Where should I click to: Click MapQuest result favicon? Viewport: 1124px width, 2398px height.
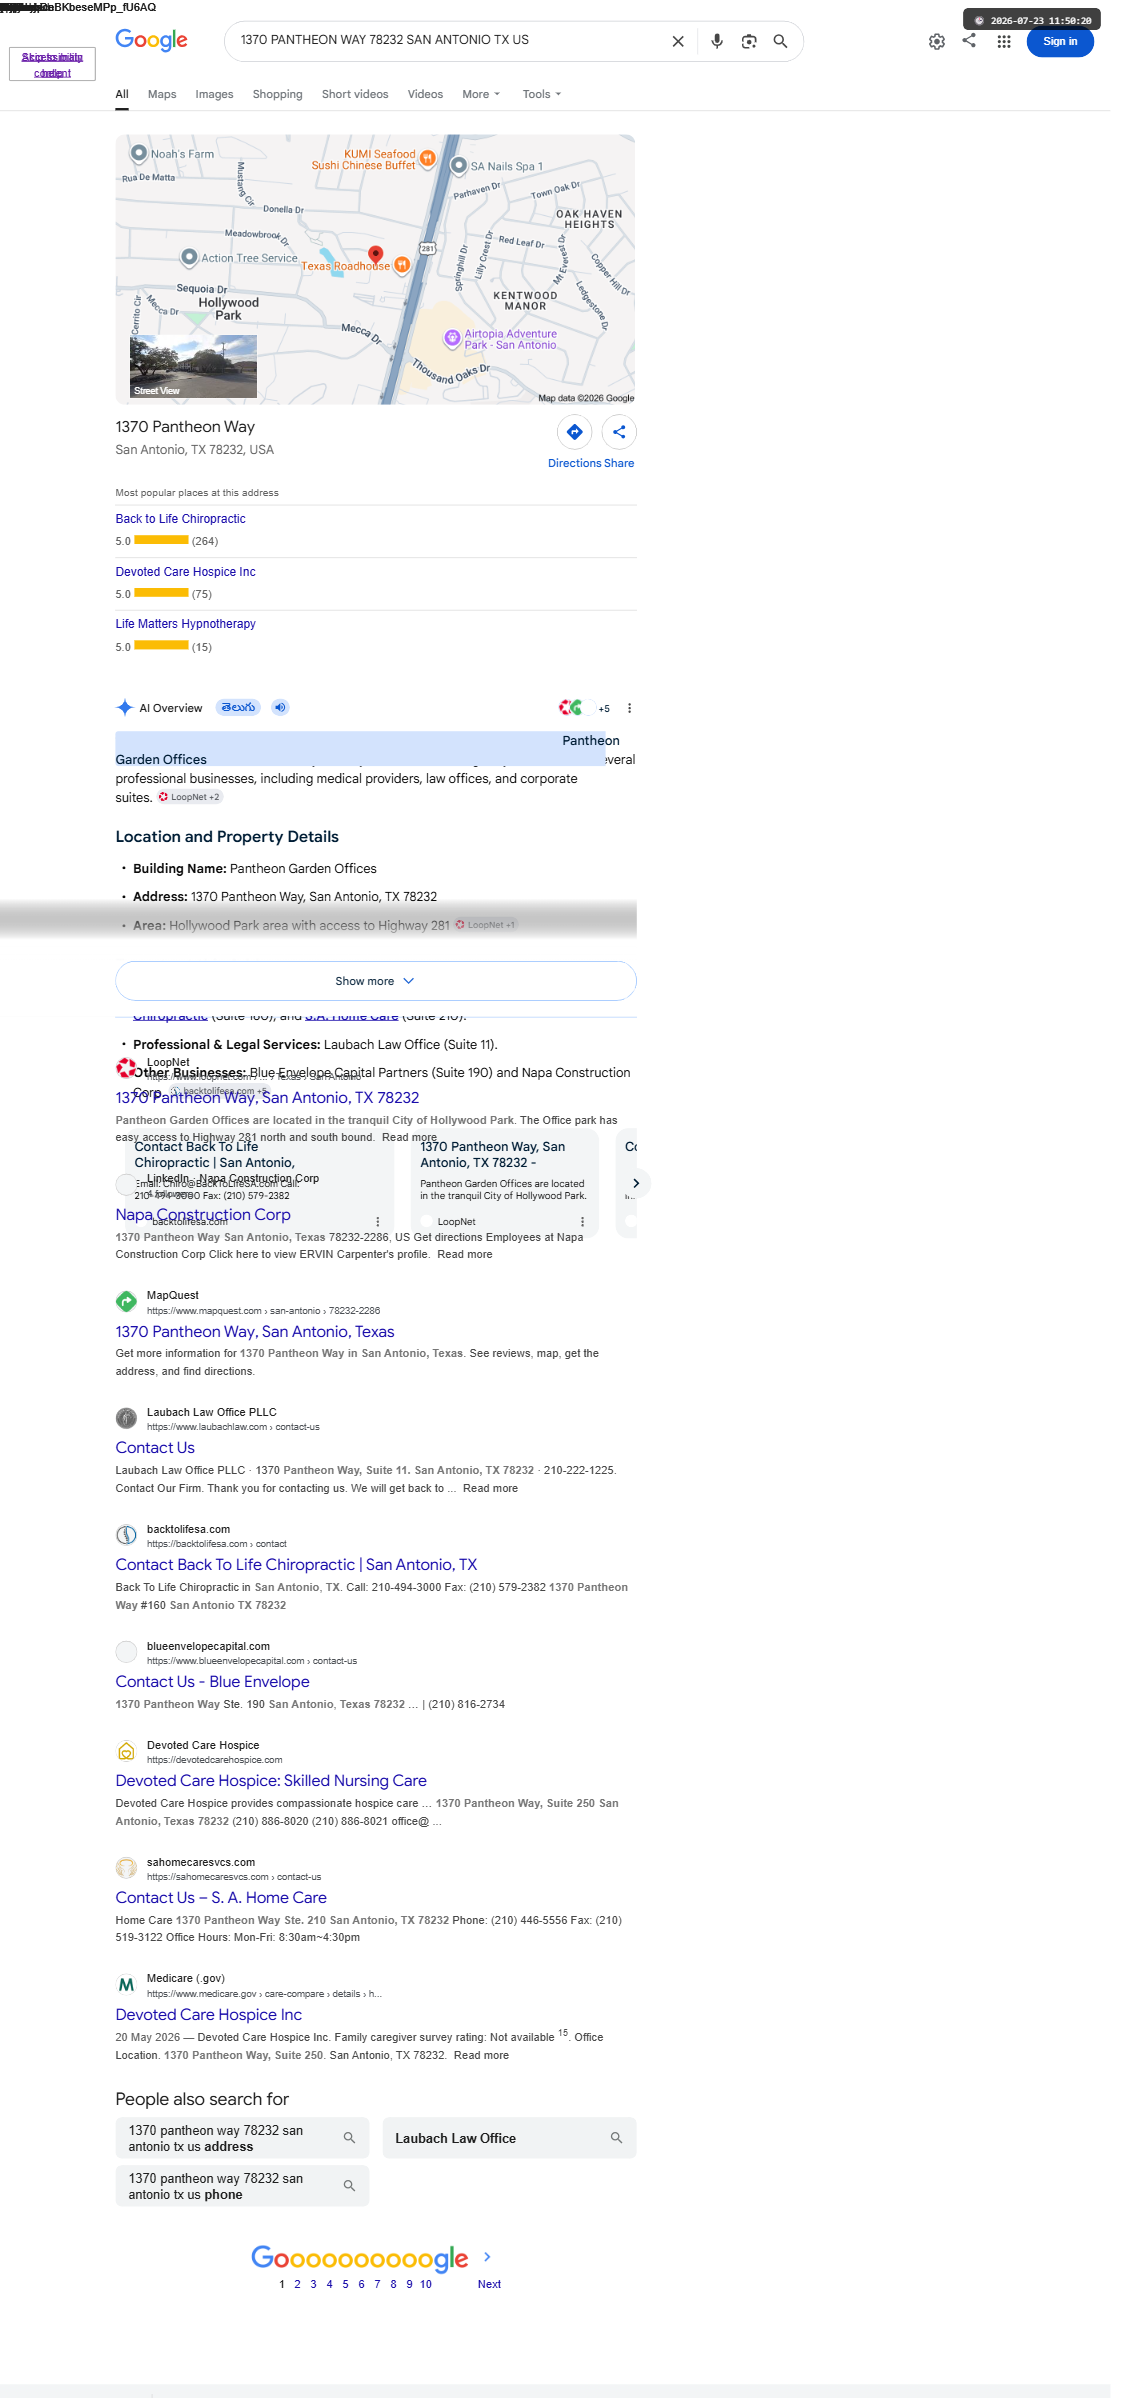point(126,1301)
